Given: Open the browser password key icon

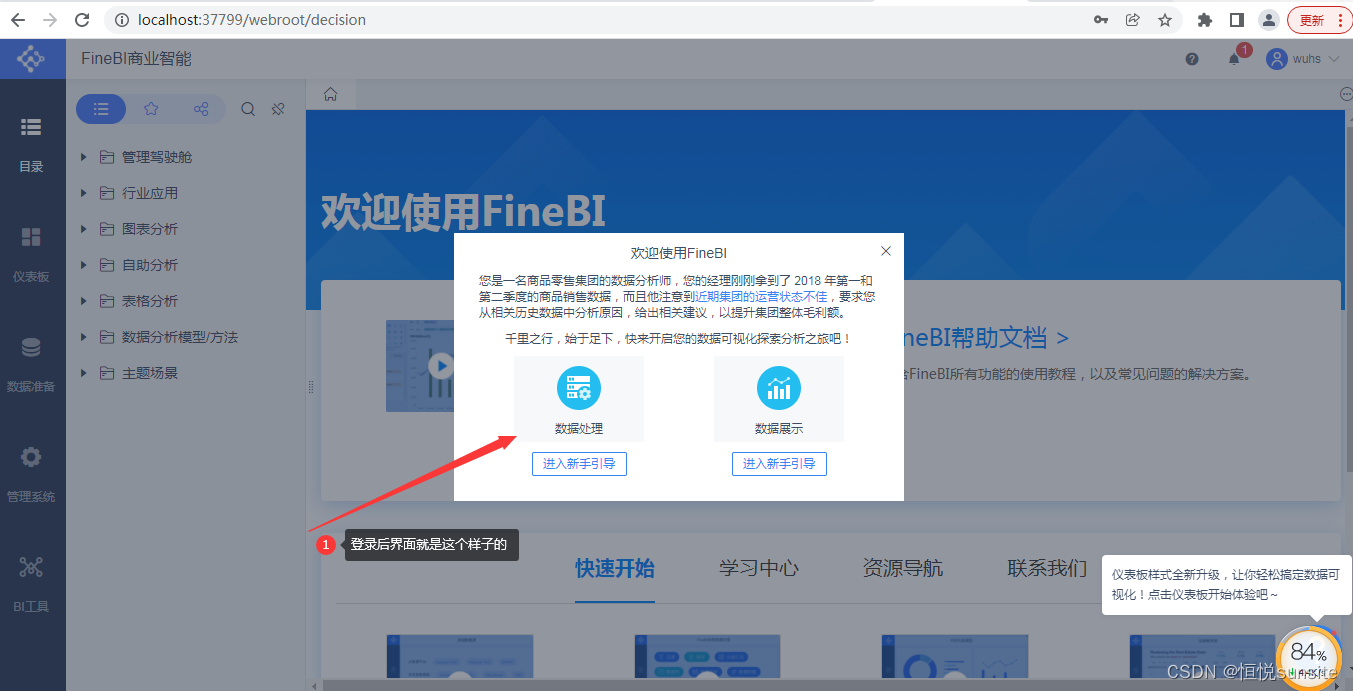Looking at the screenshot, I should 1101,20.
